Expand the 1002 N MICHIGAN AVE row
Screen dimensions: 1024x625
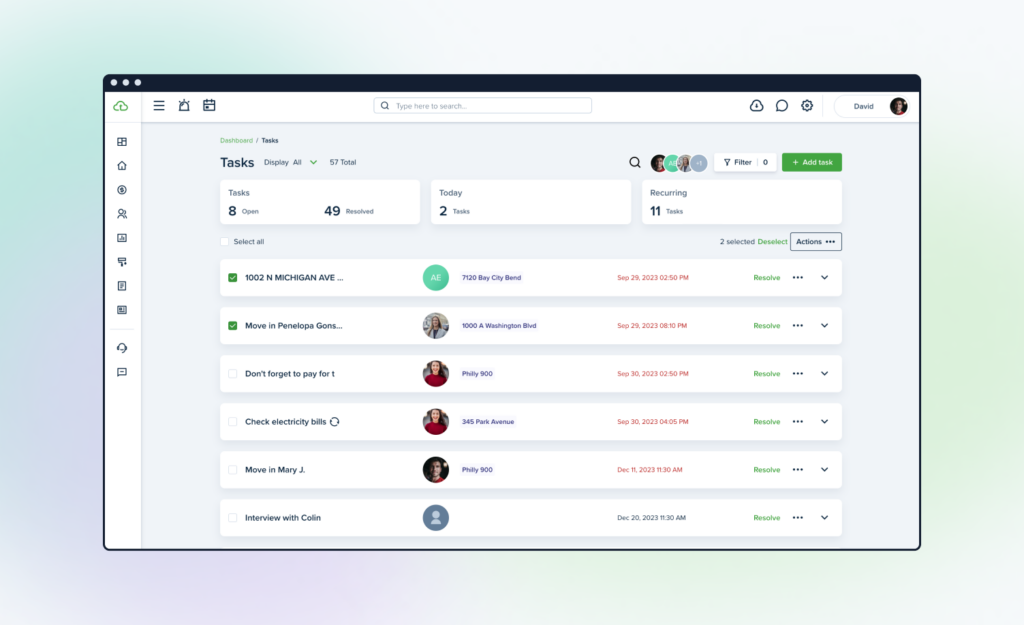pos(825,278)
